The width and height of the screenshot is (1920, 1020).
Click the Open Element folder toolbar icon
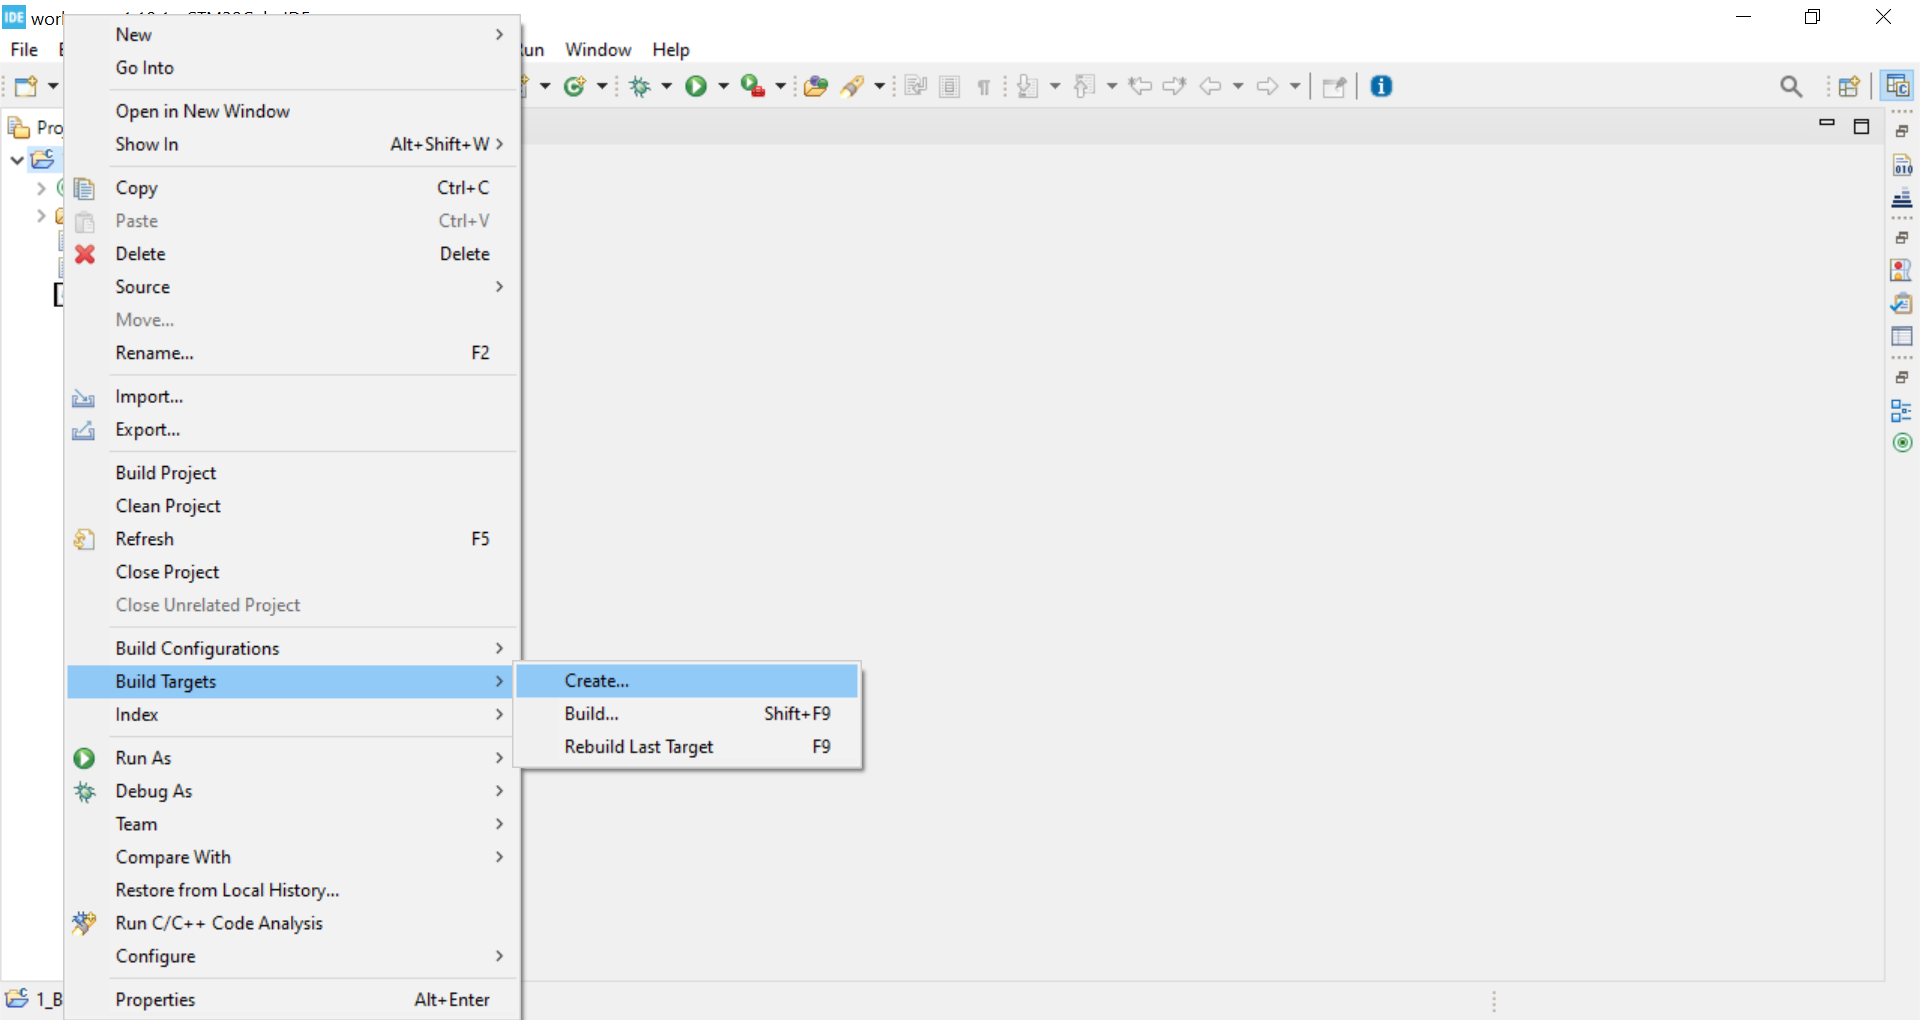coord(816,87)
